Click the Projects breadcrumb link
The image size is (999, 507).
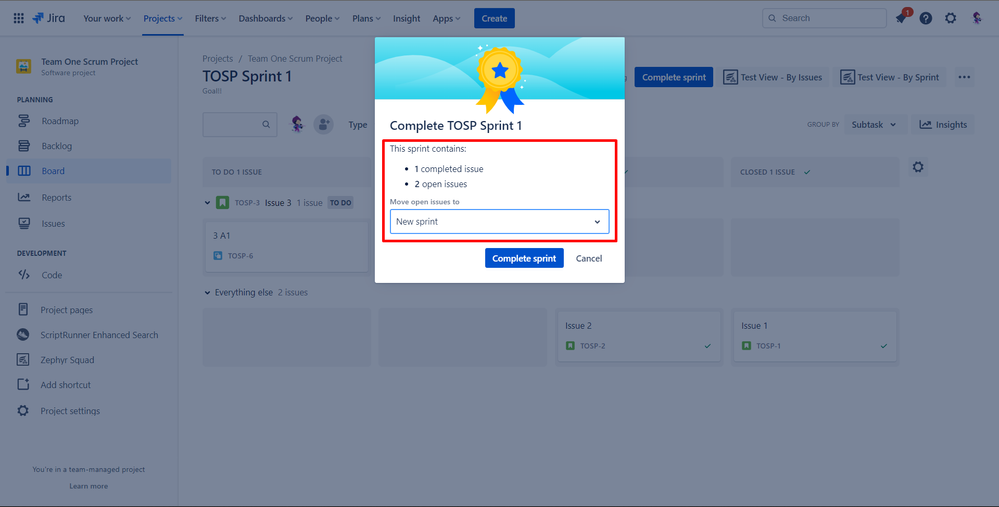point(218,59)
